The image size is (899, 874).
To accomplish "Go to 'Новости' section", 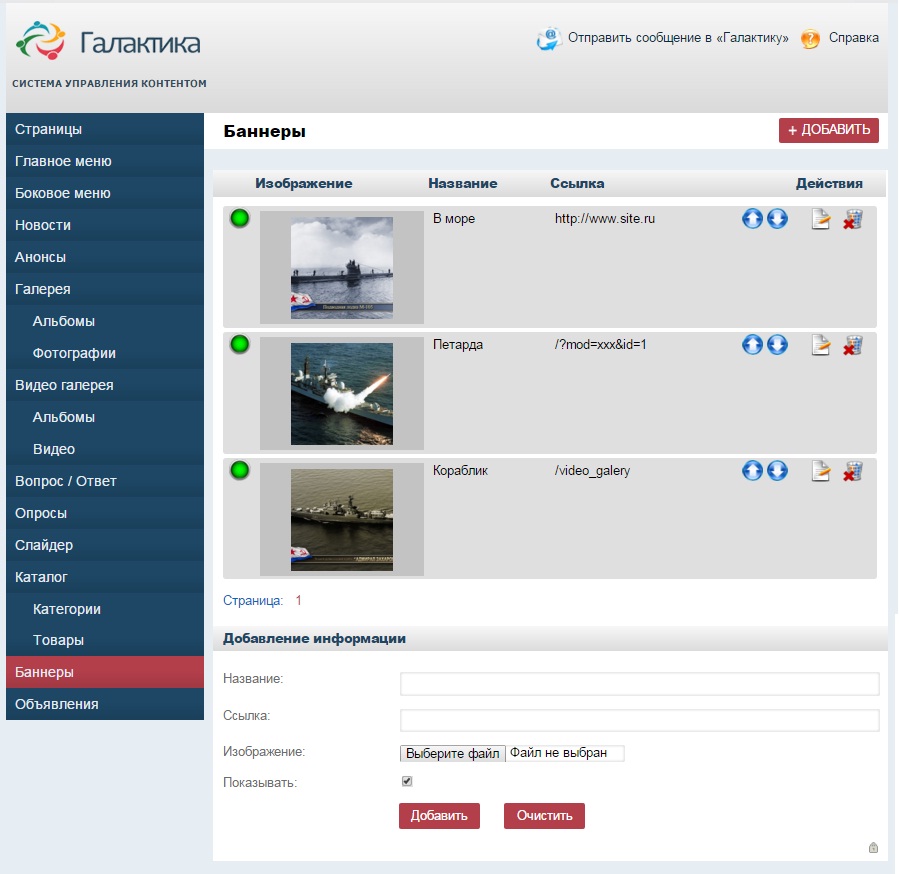I will click(x=105, y=225).
